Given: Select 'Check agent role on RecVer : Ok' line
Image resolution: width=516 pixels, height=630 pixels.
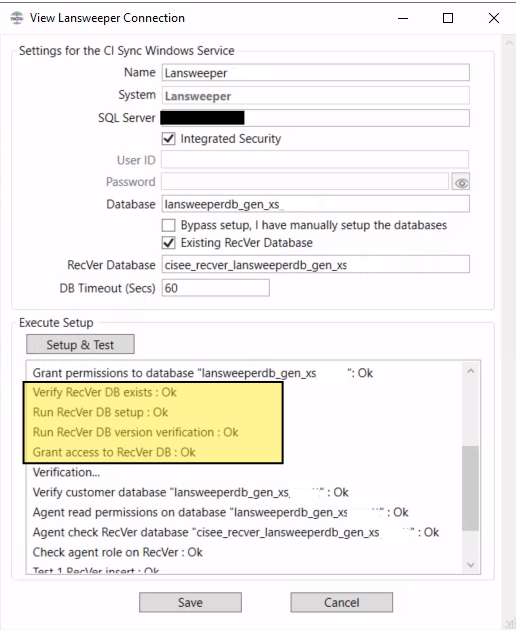Looking at the screenshot, I should click(118, 552).
